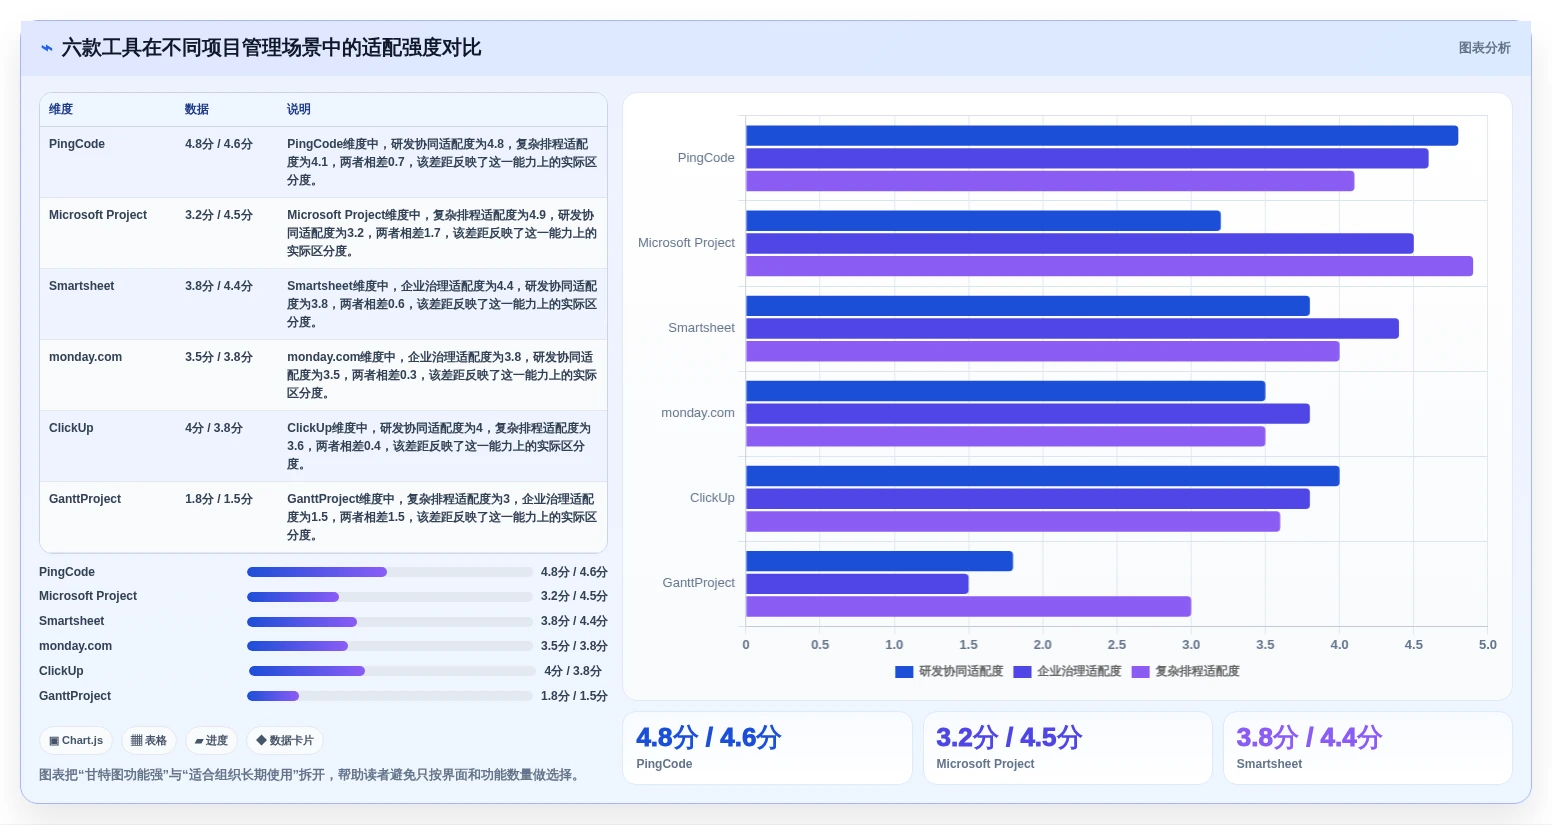The width and height of the screenshot is (1552, 825).
Task: Select the PingCode table row name
Action: point(77,144)
